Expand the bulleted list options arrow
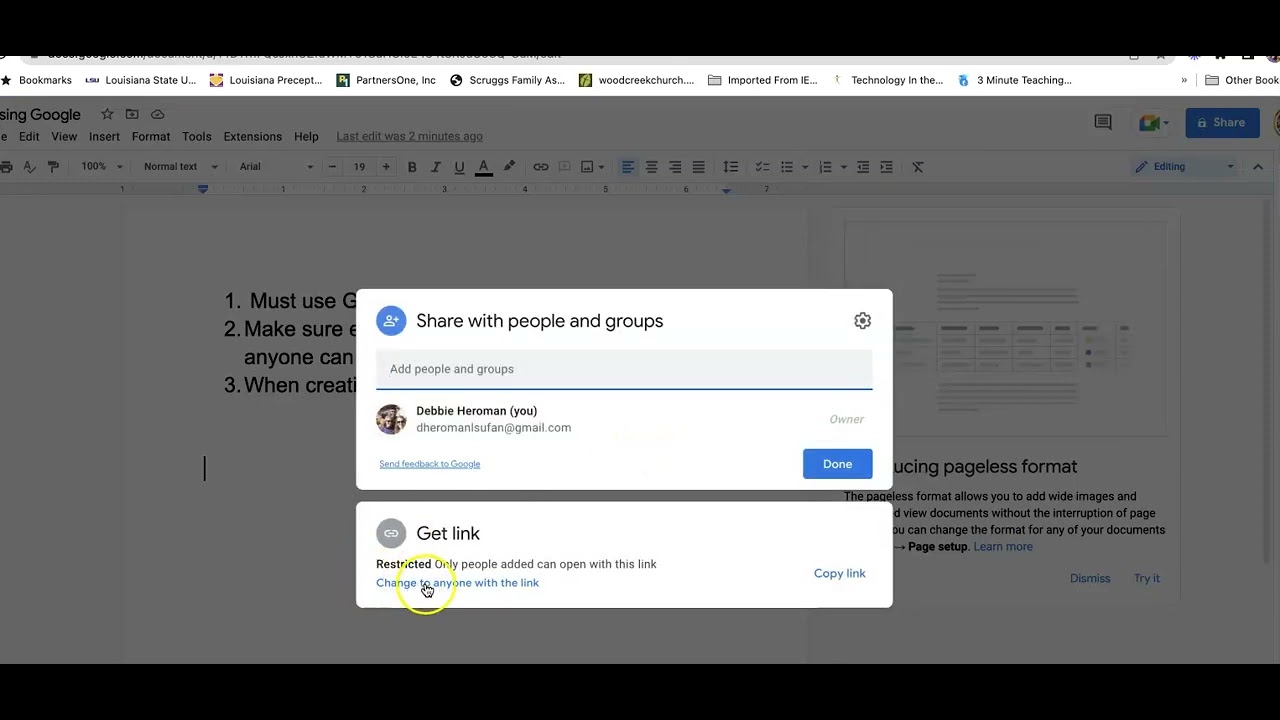The height and width of the screenshot is (720, 1280). pos(803,167)
